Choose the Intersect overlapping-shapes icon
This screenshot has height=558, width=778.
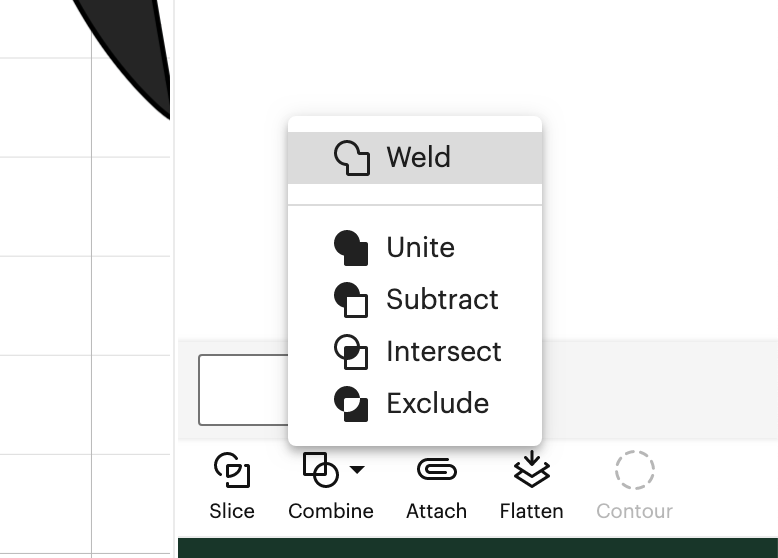(351, 352)
